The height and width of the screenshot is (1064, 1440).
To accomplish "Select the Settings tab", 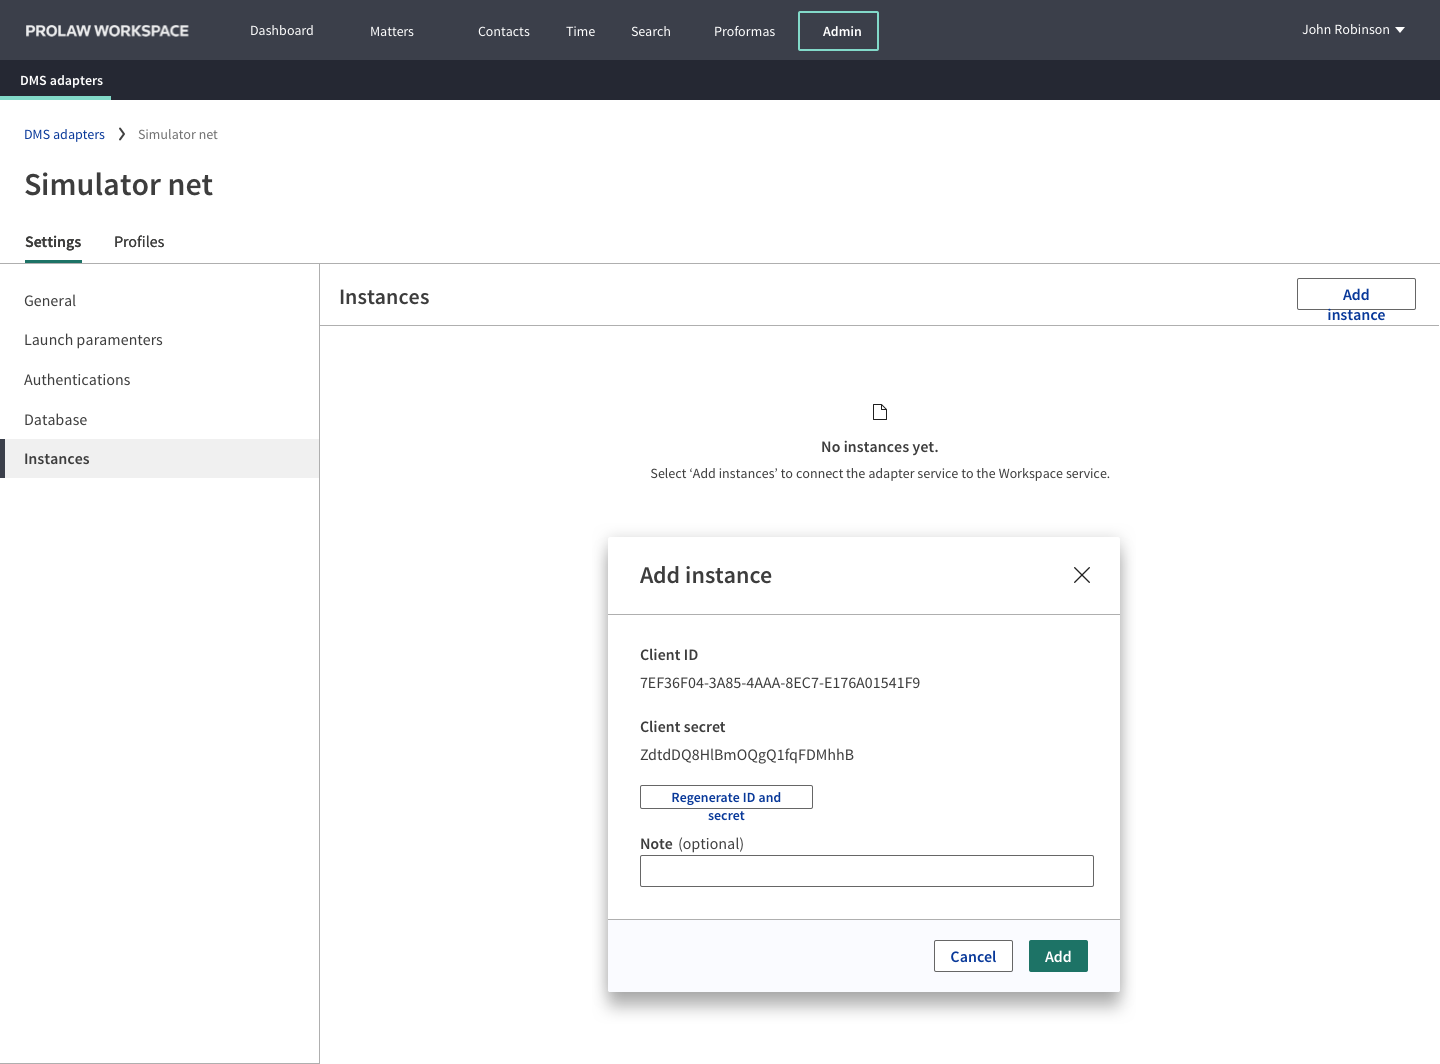I will (52, 241).
